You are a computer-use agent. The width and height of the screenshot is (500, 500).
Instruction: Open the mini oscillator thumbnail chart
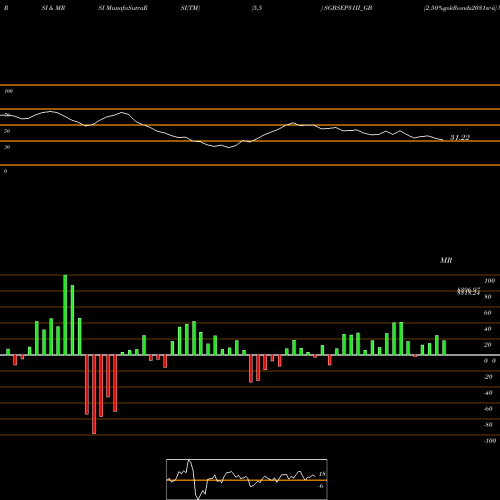coord(247,479)
